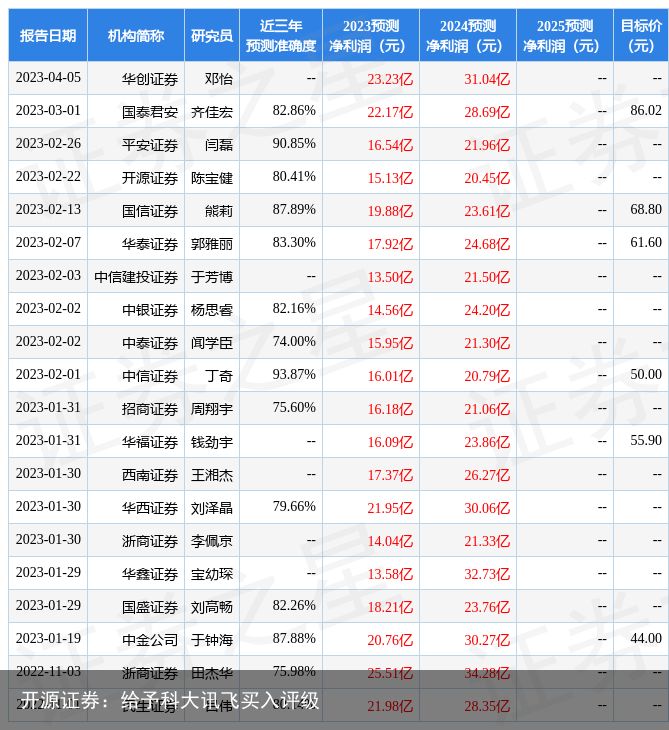This screenshot has height=730, width=669.
Task: Click the date cell 2023-01-19
Action: (48, 639)
